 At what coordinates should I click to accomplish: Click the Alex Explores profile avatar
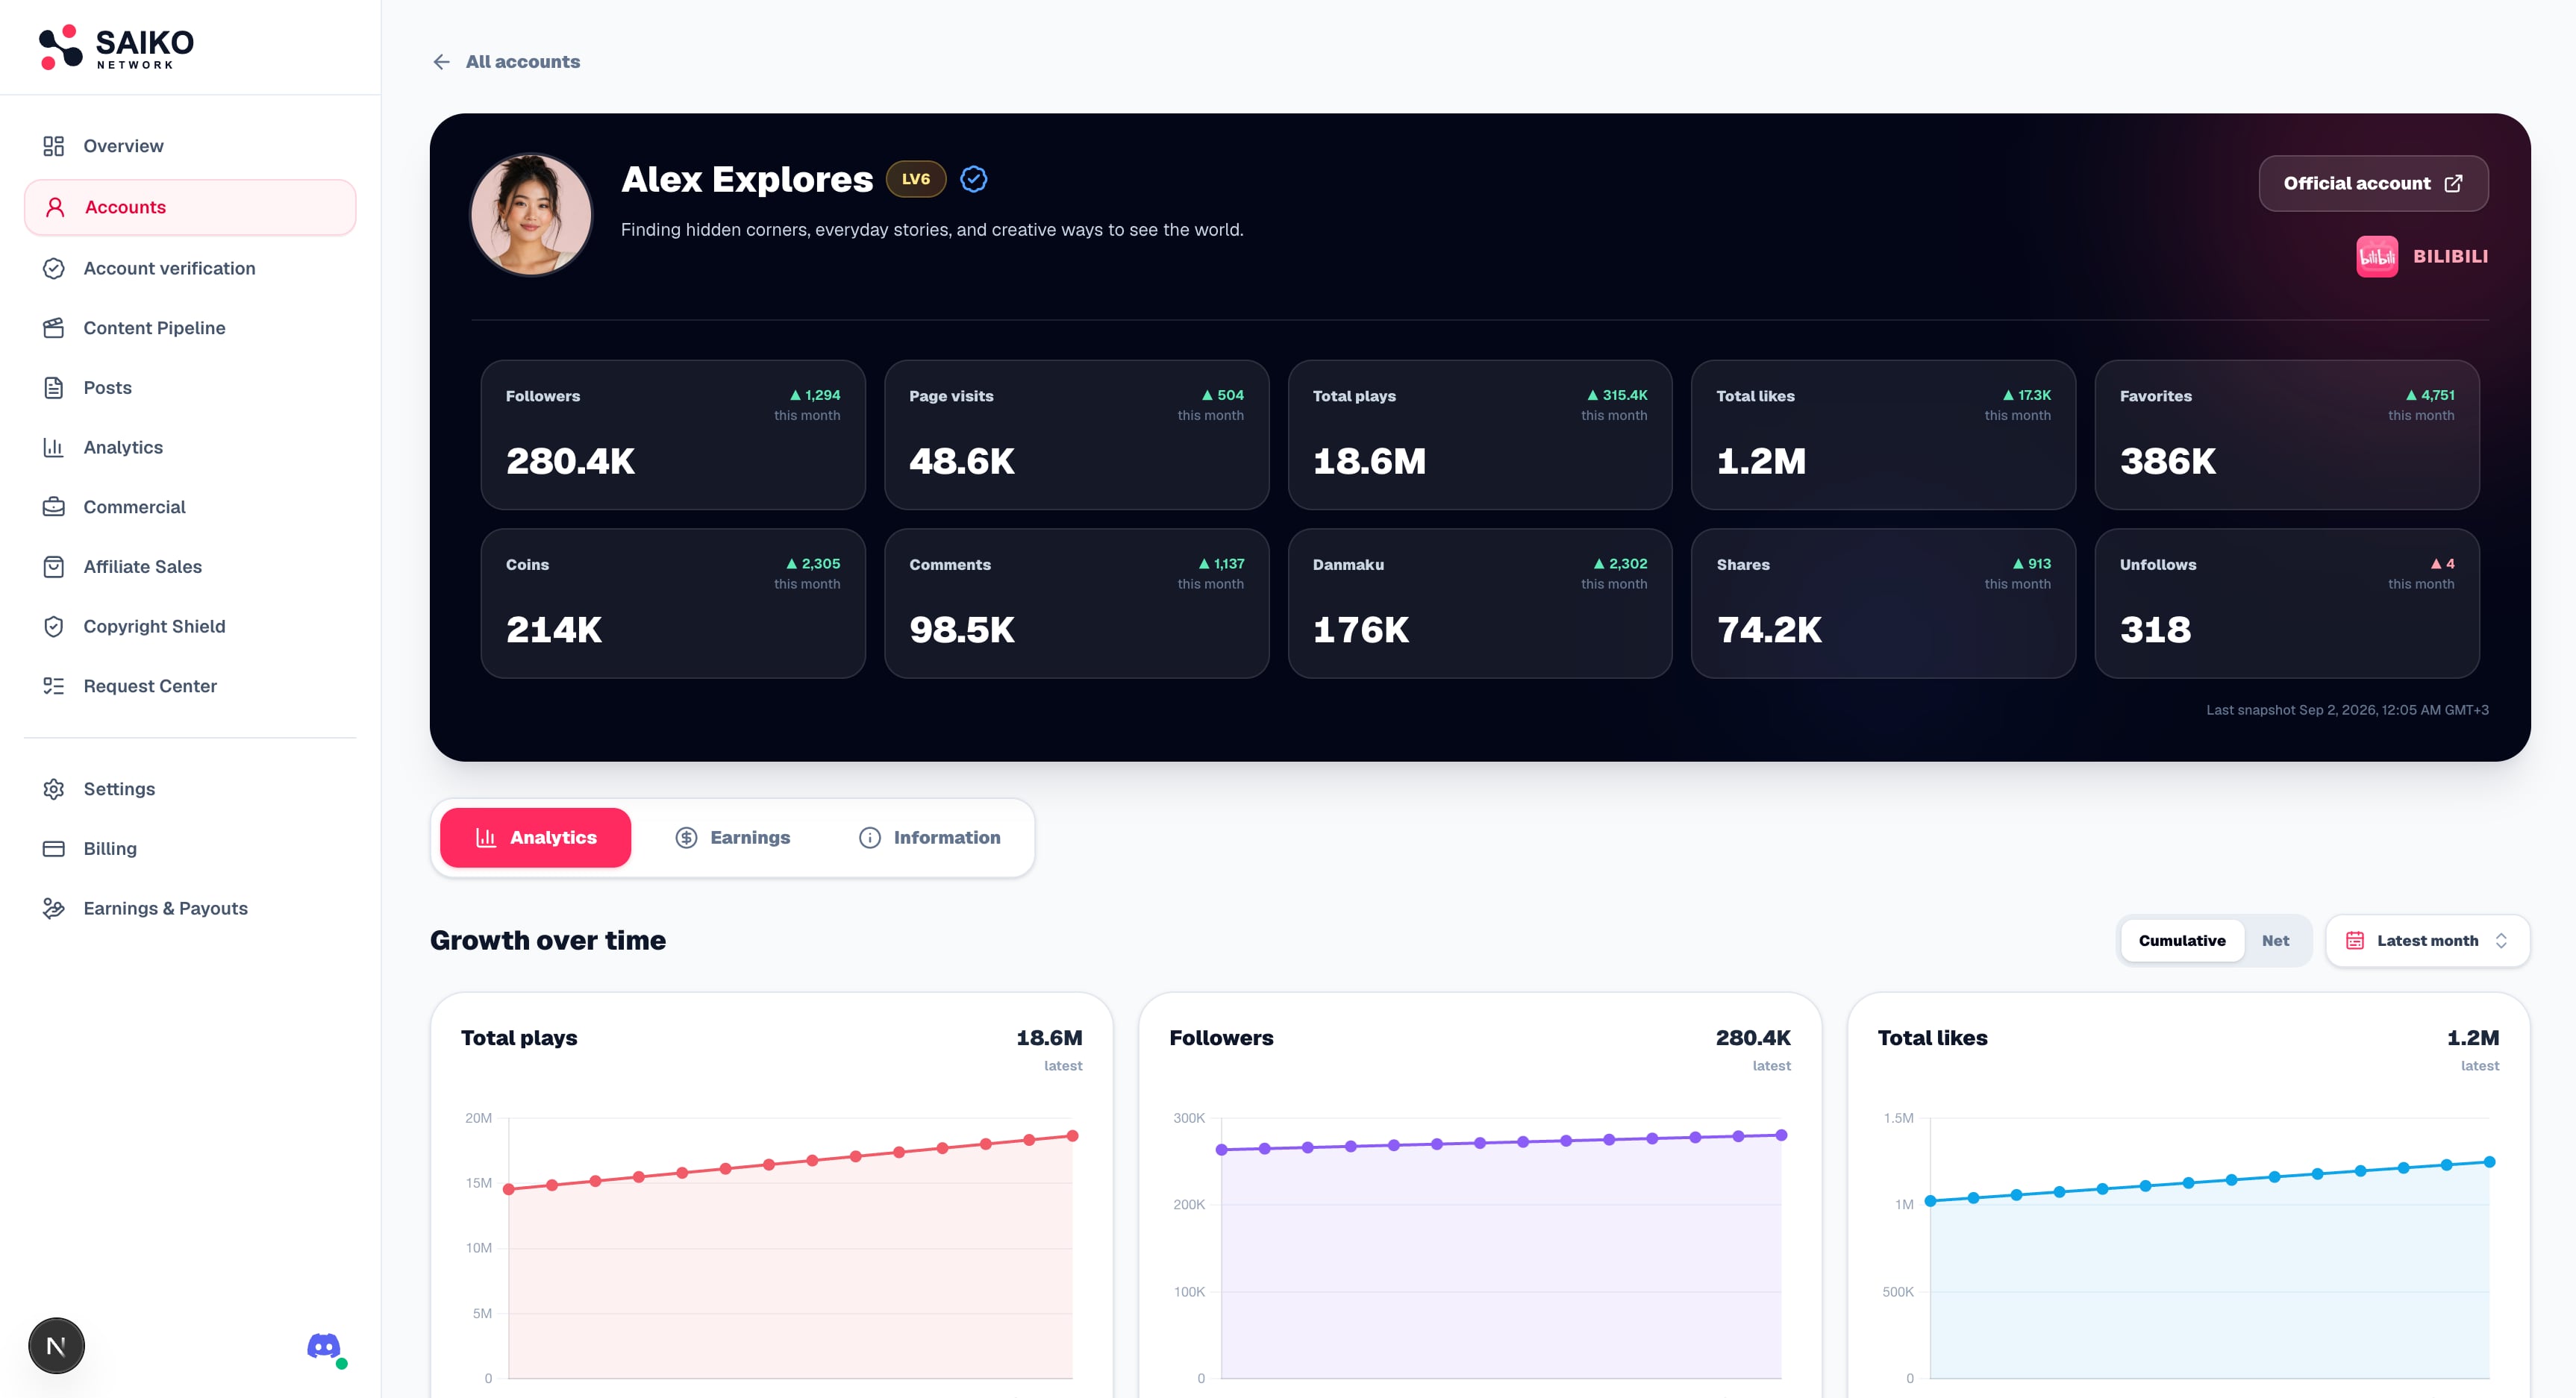[531, 214]
